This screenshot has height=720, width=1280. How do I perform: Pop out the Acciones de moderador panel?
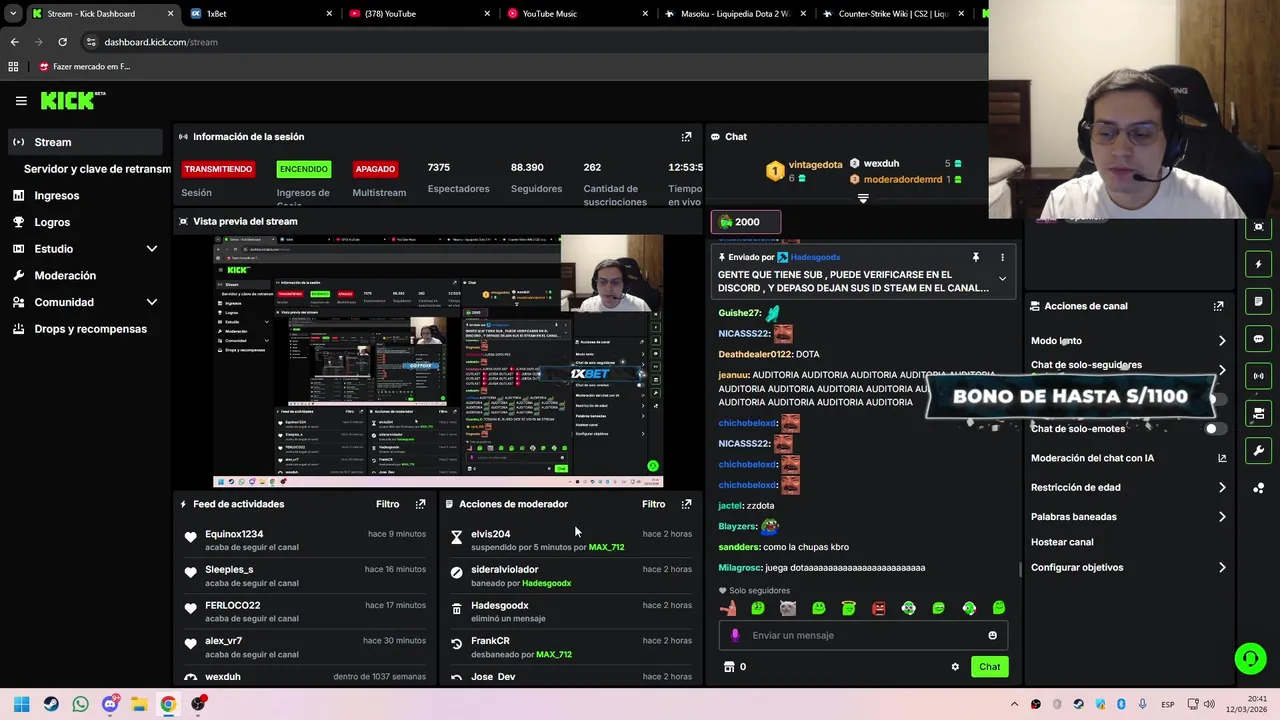coord(686,504)
